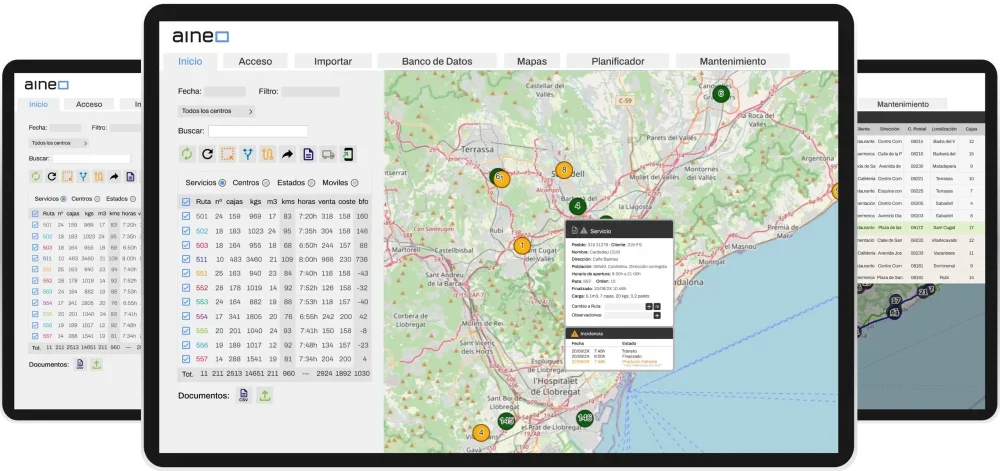
Task: Click the orange winding route icon in center tablet
Action: point(267,154)
